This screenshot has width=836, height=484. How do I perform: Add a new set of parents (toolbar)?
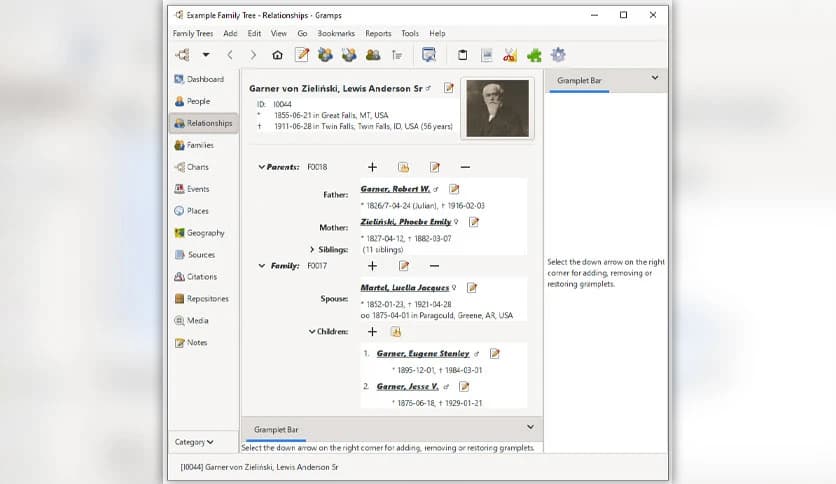tap(325, 54)
